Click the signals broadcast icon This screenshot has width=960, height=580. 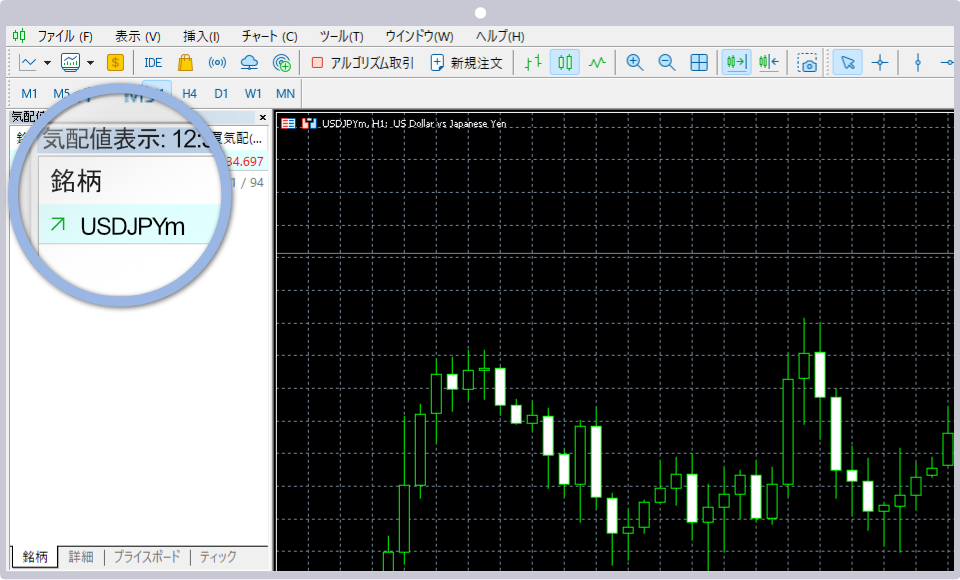pyautogui.click(x=217, y=62)
